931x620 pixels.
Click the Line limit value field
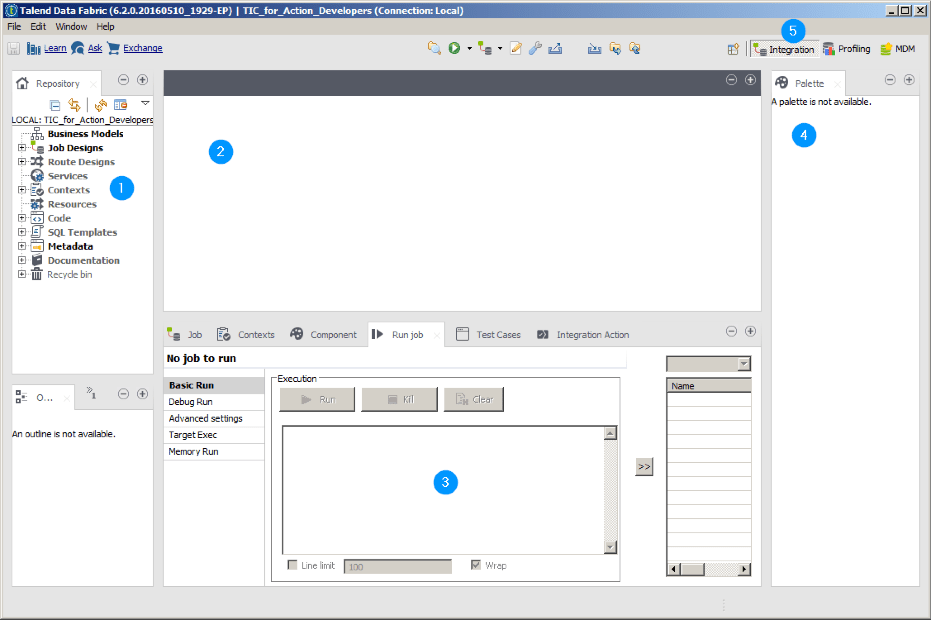tap(397, 567)
